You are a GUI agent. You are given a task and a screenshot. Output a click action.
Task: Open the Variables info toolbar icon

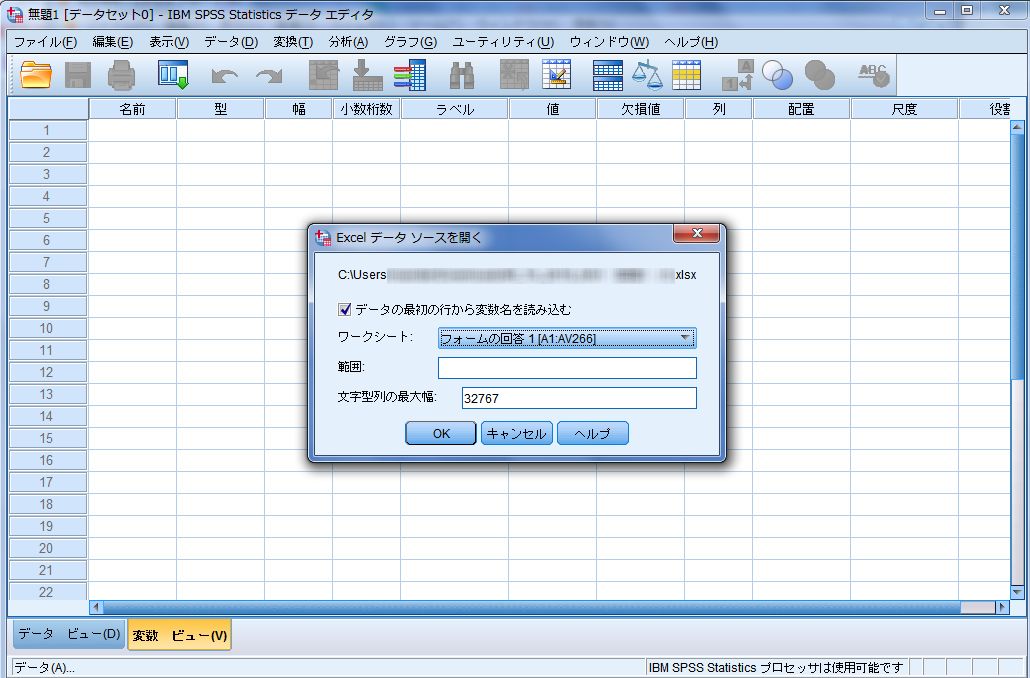[x=411, y=75]
